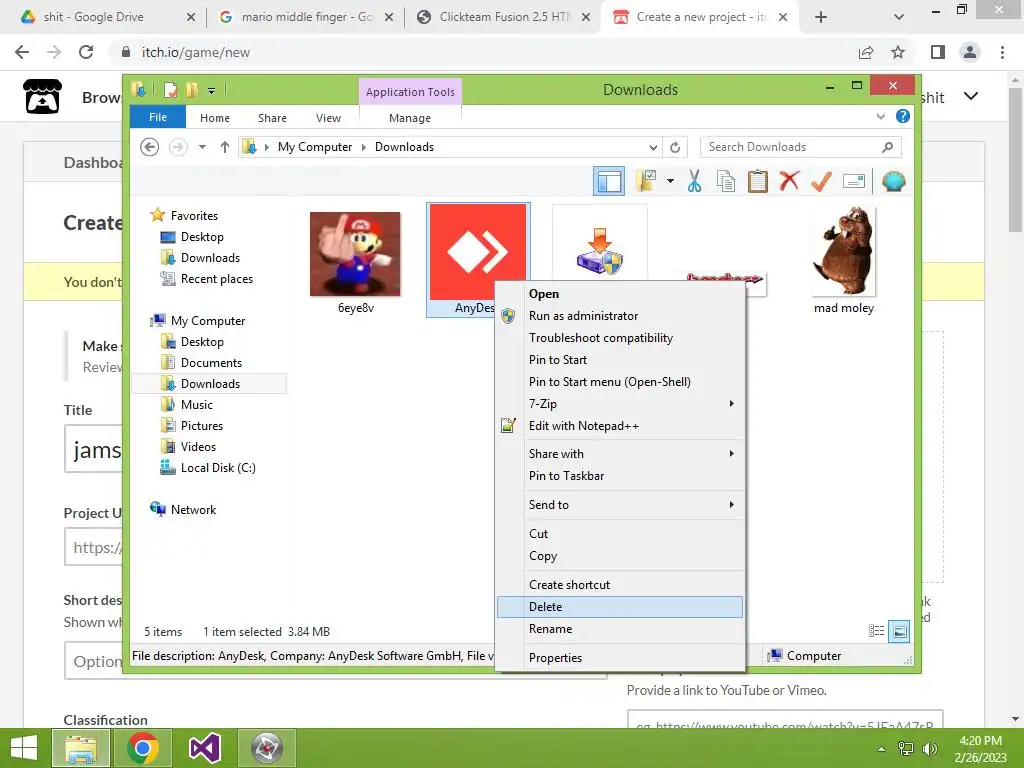
Task: Select the 6eye8v Mario image thumbnail
Action: click(355, 254)
